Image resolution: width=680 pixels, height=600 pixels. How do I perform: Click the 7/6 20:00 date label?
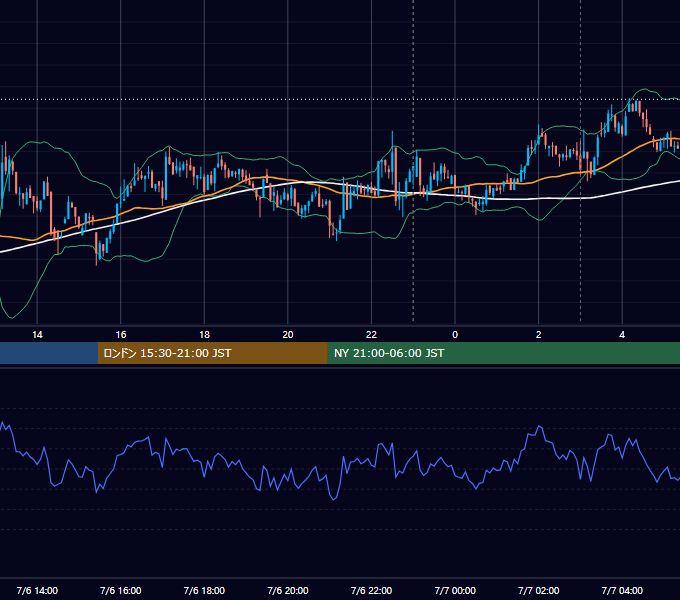pyautogui.click(x=288, y=590)
